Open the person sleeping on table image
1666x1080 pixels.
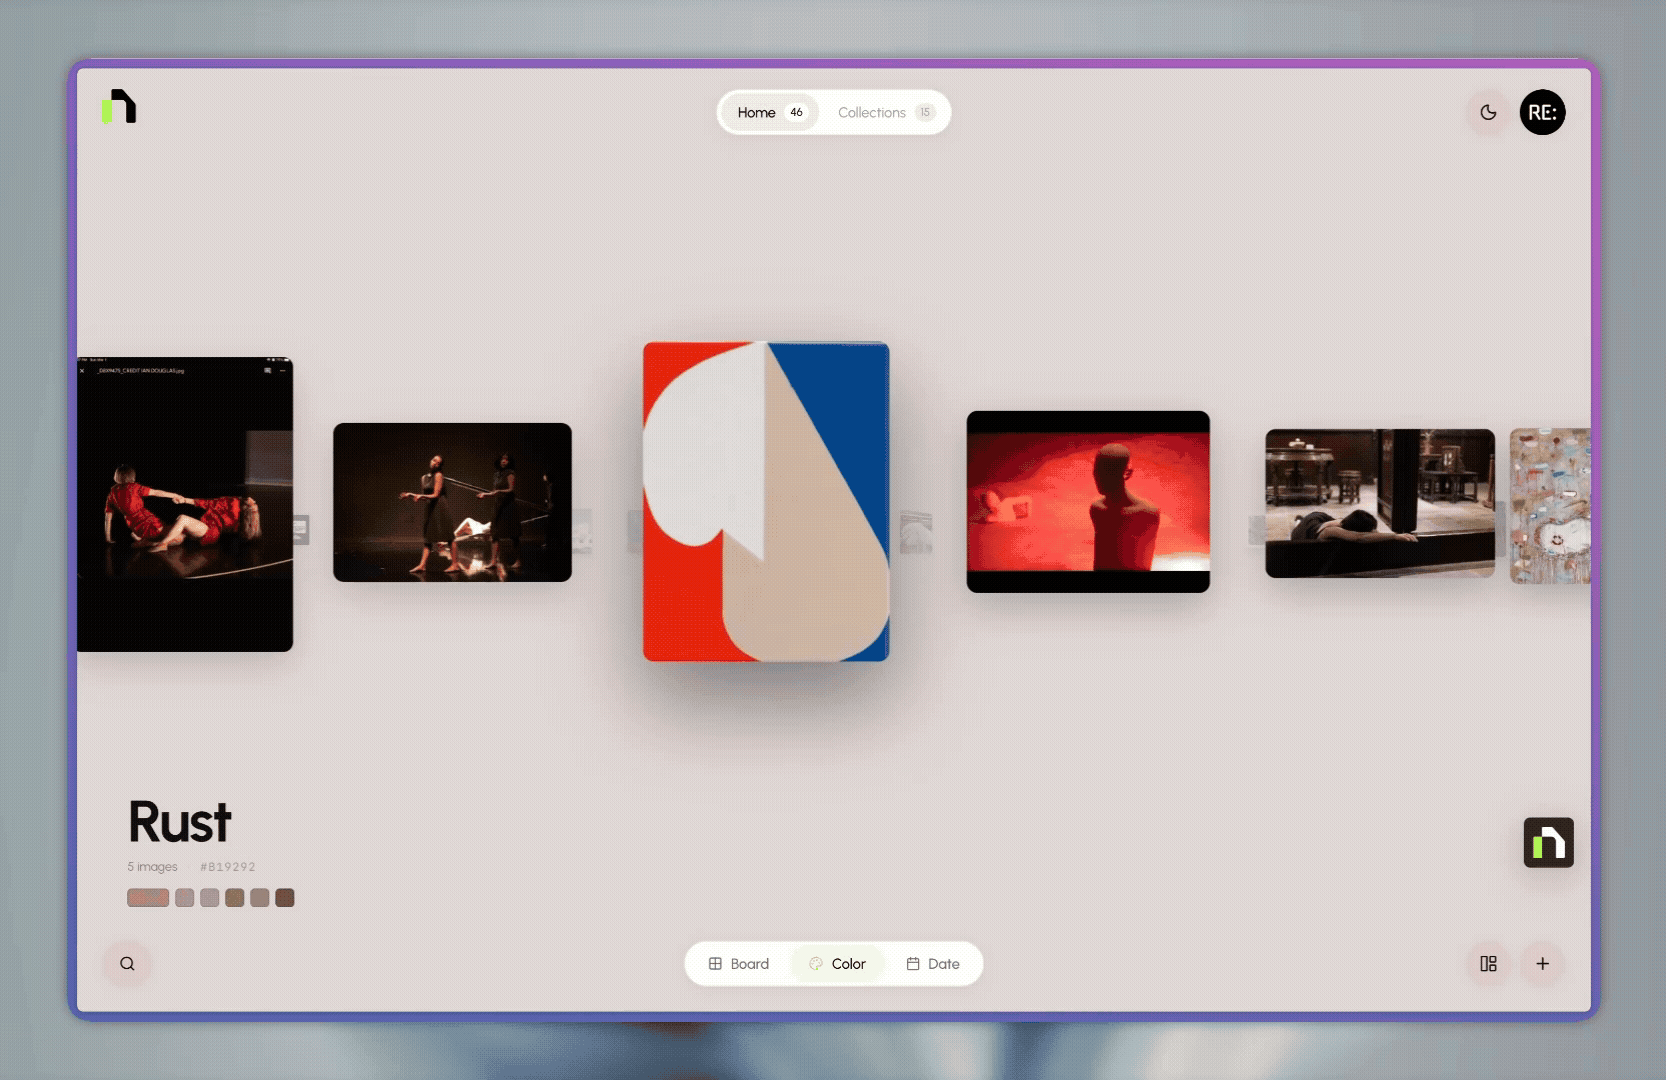pos(1380,504)
